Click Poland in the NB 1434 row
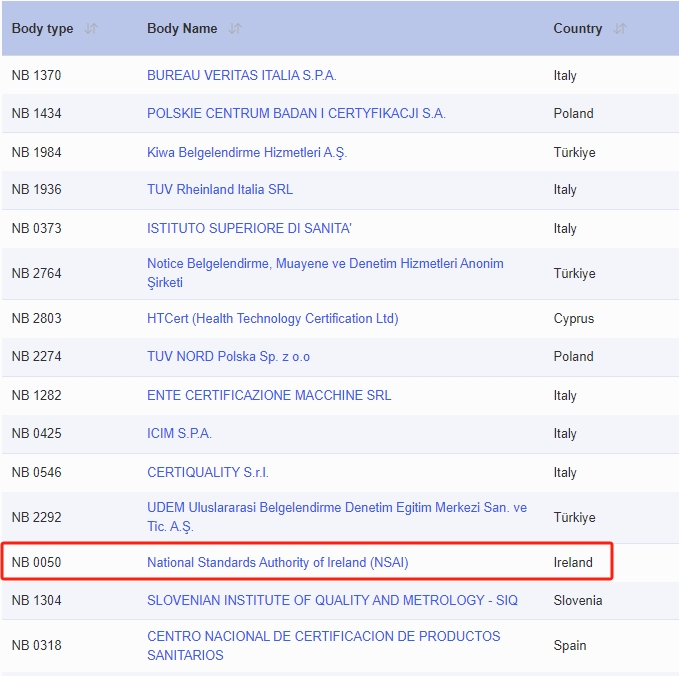This screenshot has width=679, height=676. [x=573, y=113]
